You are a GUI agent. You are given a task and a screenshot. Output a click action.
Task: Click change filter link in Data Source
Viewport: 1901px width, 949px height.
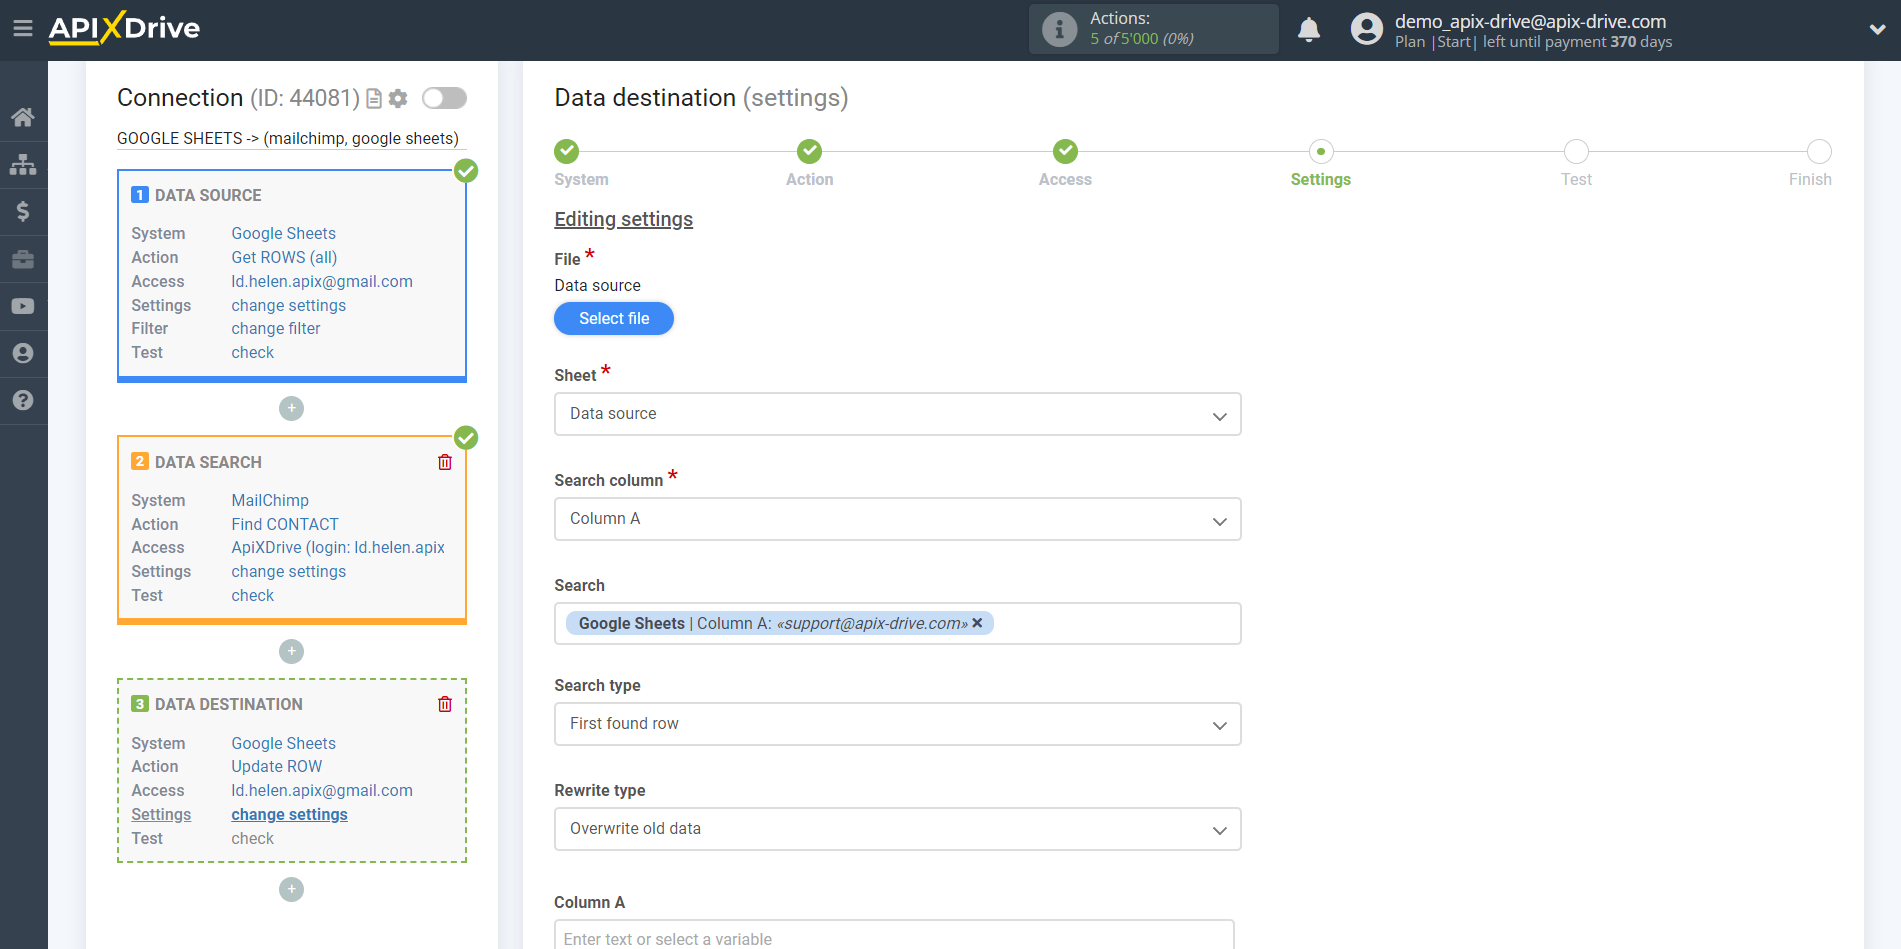(x=276, y=328)
